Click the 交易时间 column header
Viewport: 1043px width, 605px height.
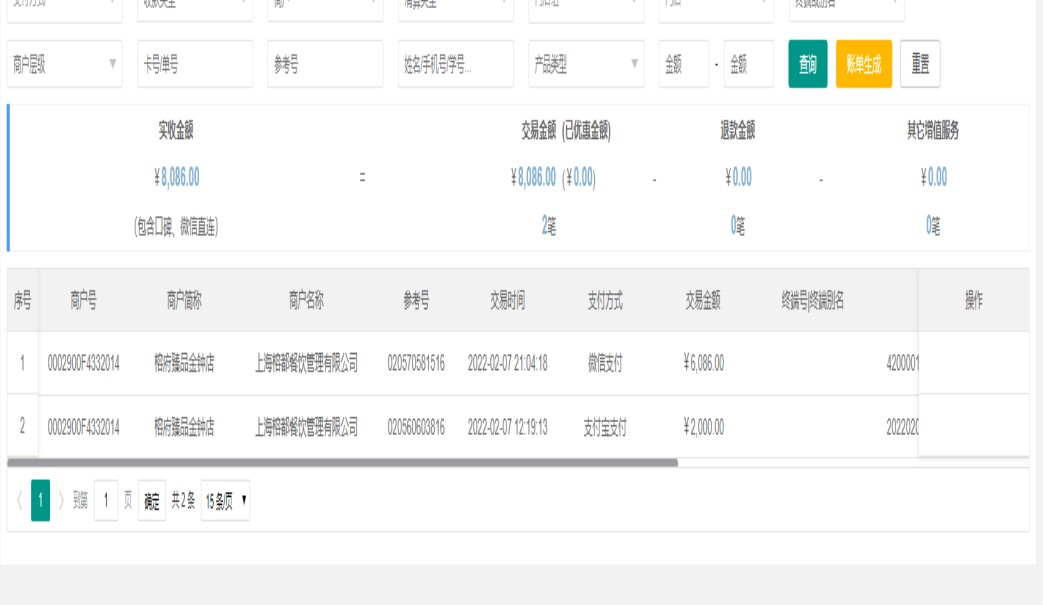coord(507,301)
